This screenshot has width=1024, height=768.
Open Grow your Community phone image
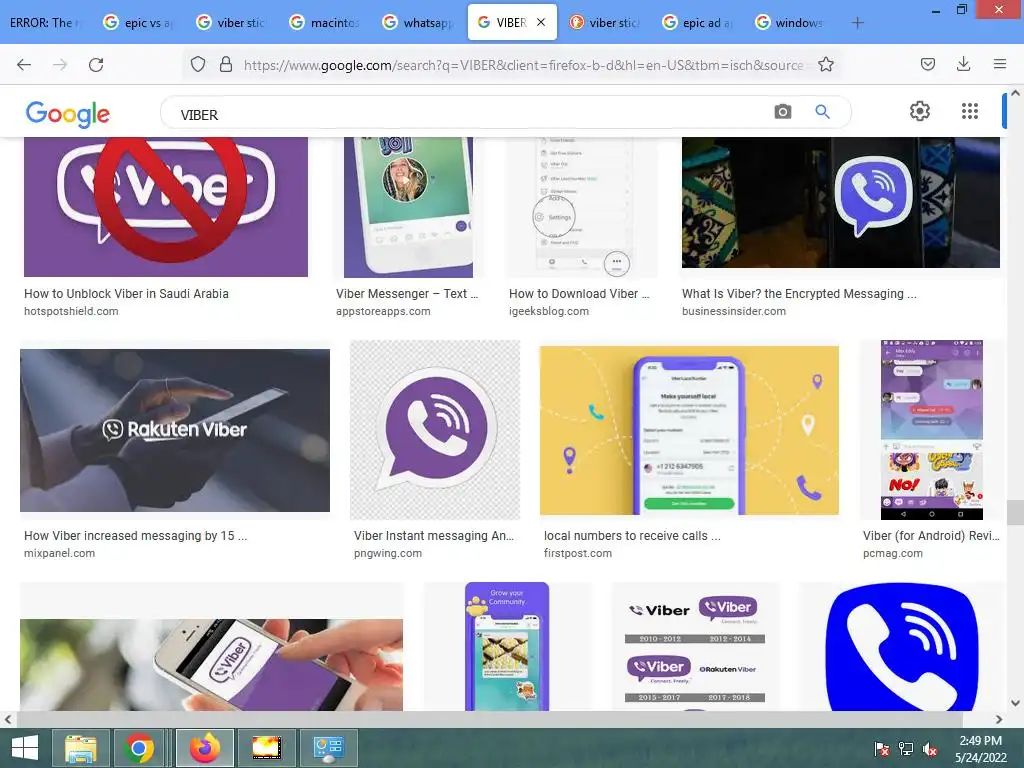point(507,647)
